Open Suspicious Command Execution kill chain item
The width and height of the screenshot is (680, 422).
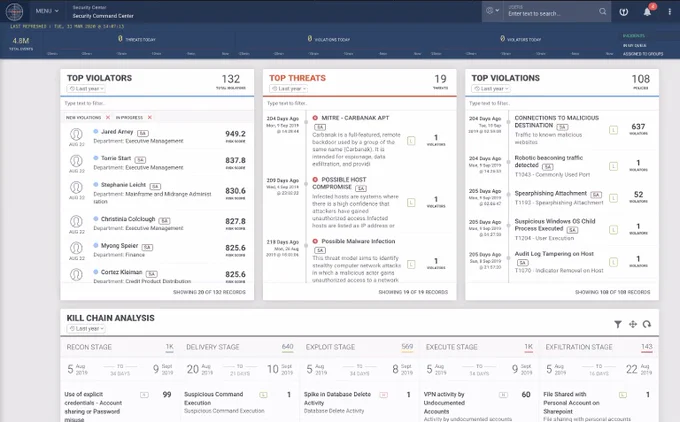(213, 398)
